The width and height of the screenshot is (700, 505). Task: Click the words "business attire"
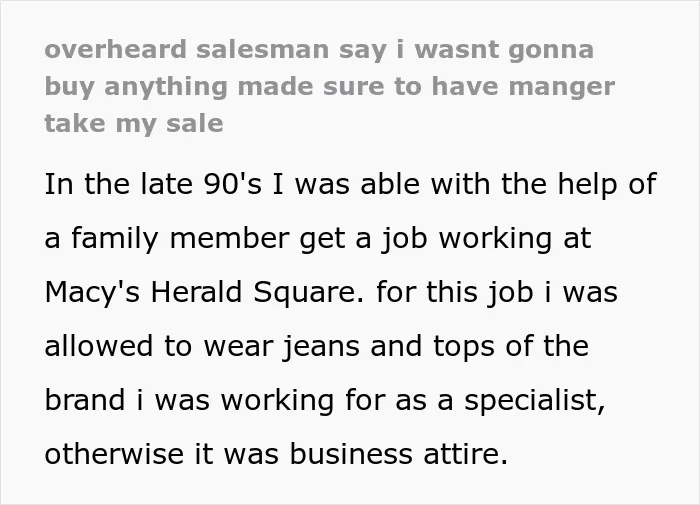[399, 454]
